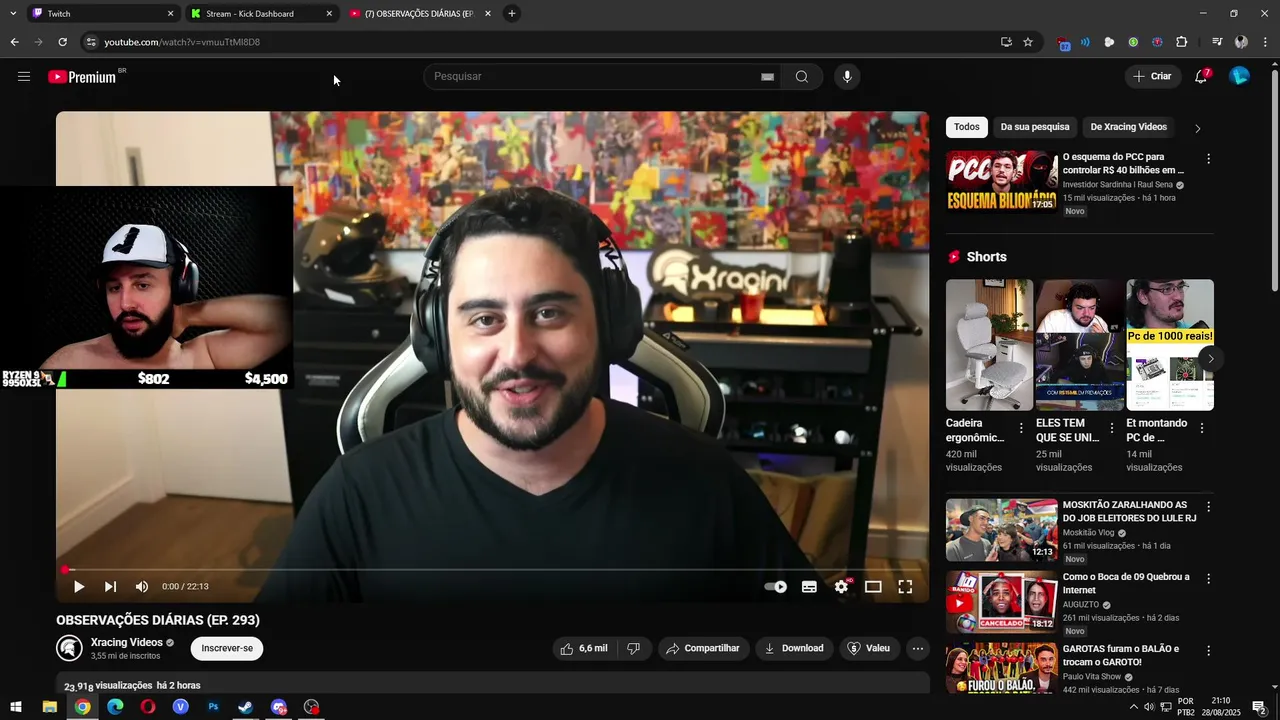Dislike the video
Image resolution: width=1280 pixels, height=720 pixels.
[x=633, y=648]
